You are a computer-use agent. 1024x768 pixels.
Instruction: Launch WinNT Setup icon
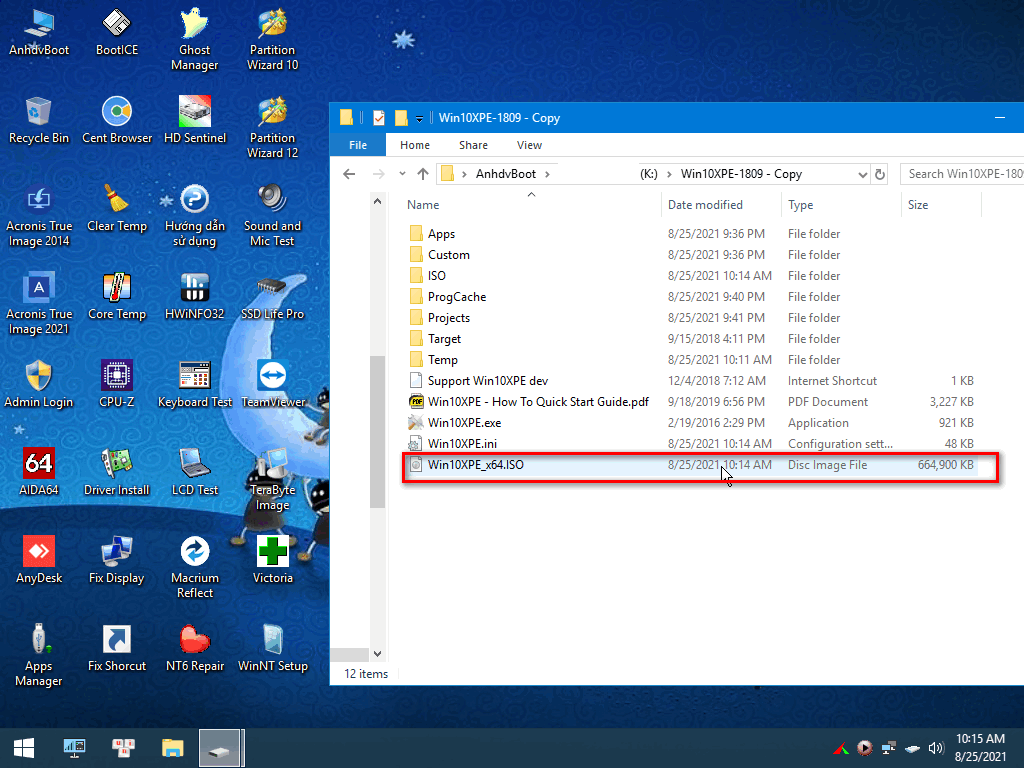272,649
